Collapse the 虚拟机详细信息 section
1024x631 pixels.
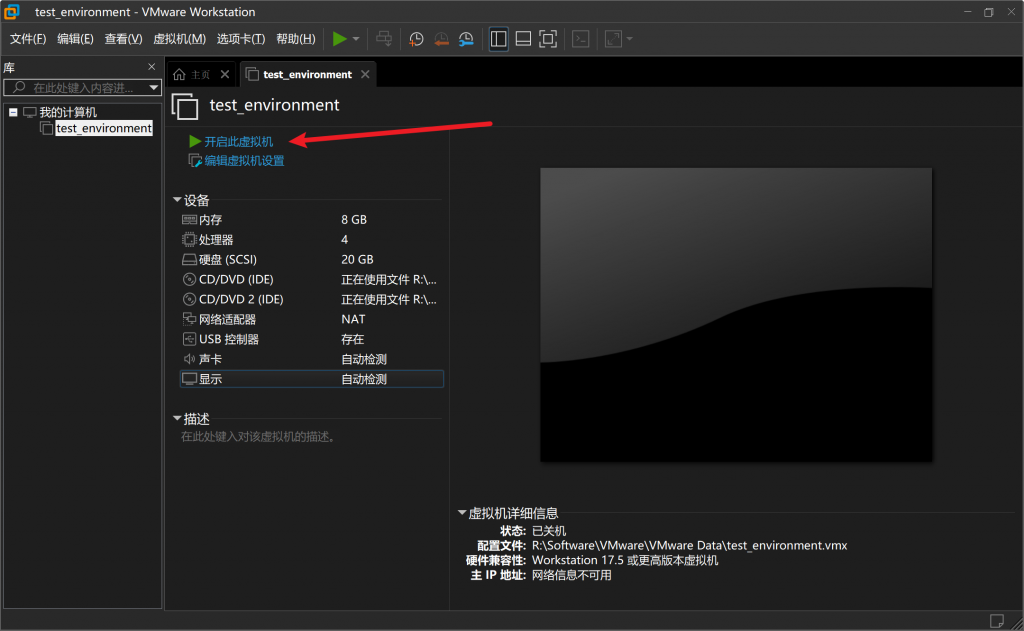(462, 513)
